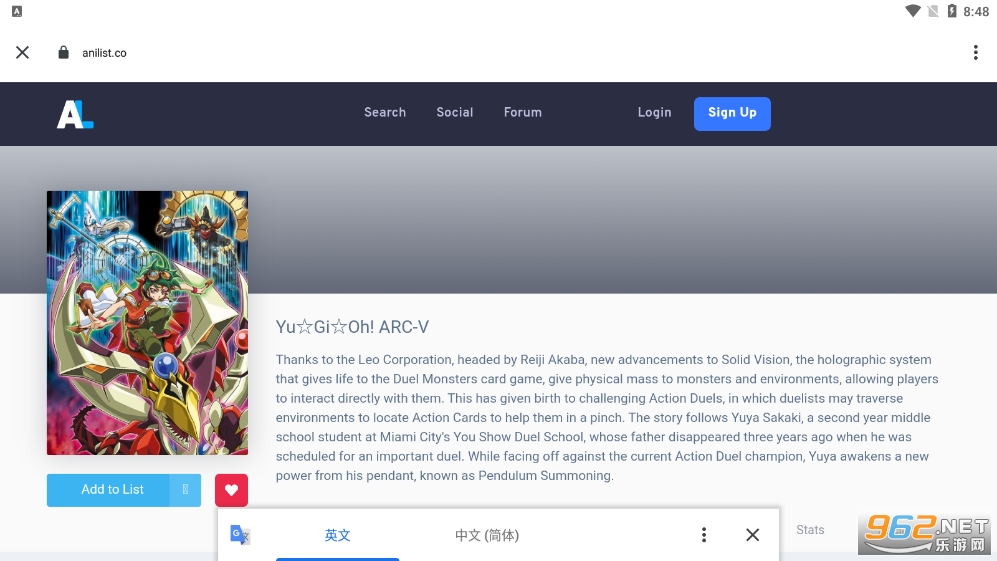Close the translate bar

752,535
